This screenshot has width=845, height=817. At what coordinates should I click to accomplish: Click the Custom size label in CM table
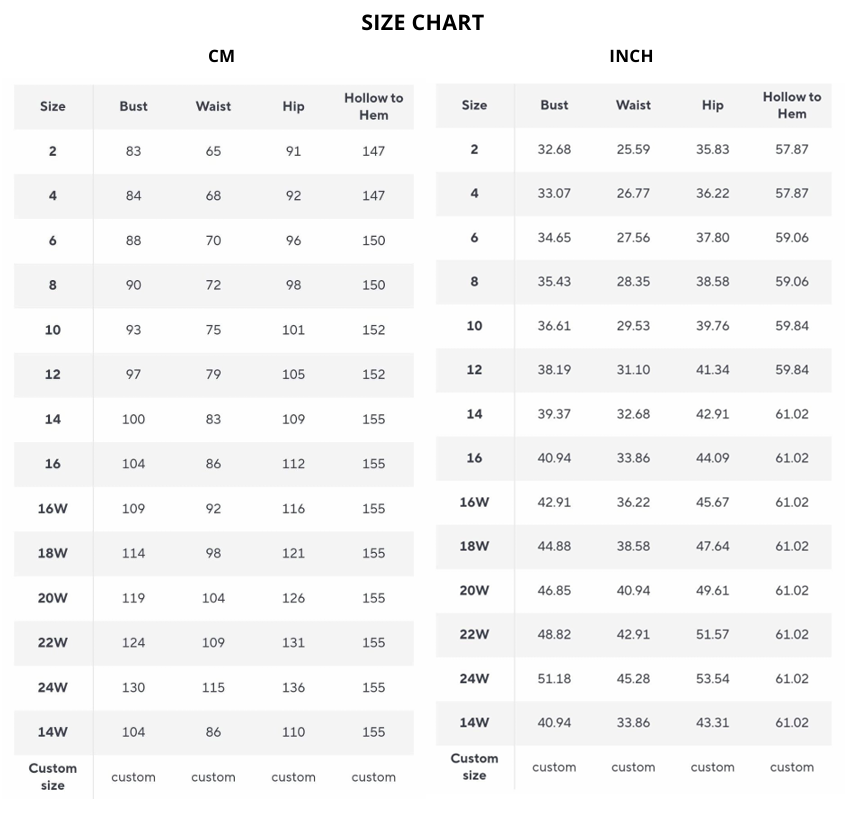pyautogui.click(x=53, y=776)
